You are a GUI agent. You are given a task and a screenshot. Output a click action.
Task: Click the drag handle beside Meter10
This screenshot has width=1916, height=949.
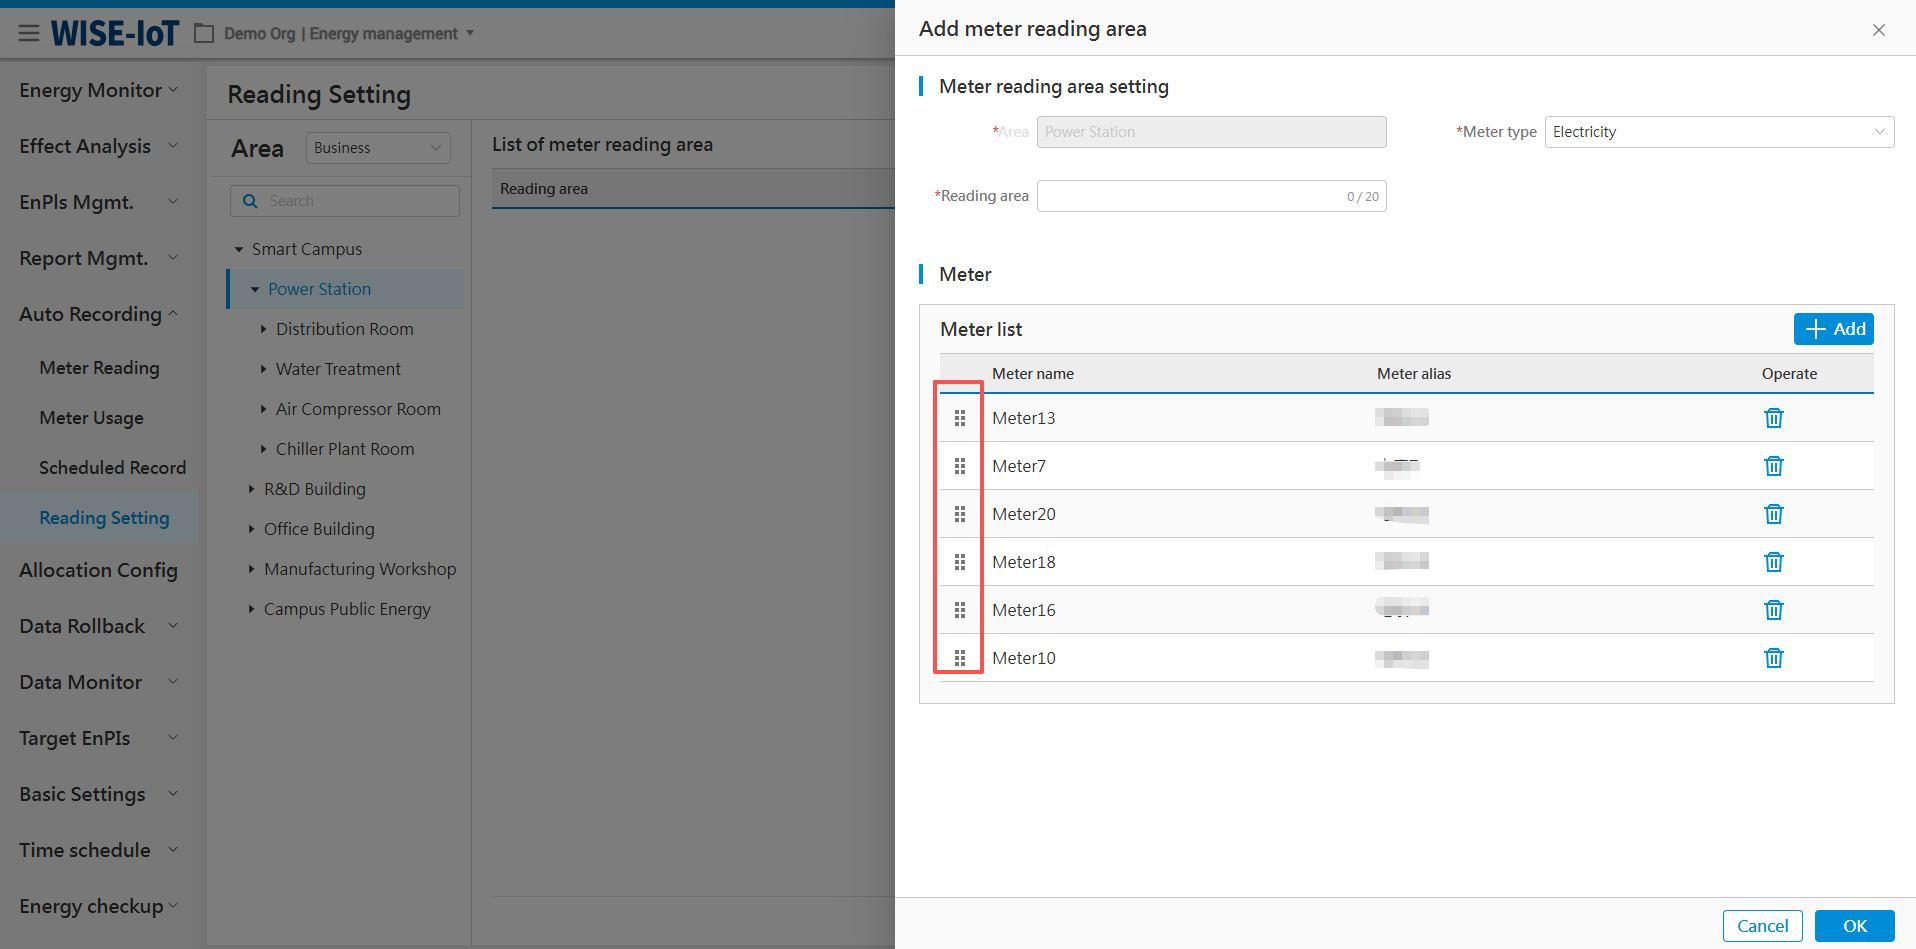[x=960, y=658]
